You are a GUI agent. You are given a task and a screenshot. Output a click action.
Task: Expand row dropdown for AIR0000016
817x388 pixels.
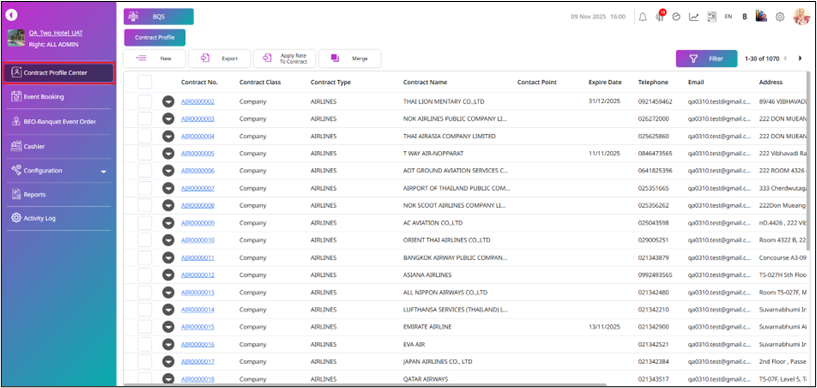tap(168, 344)
